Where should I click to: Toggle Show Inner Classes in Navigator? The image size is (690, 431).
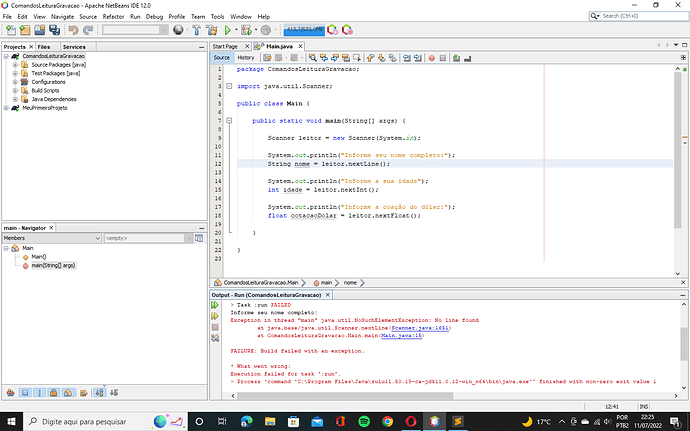(x=68, y=393)
